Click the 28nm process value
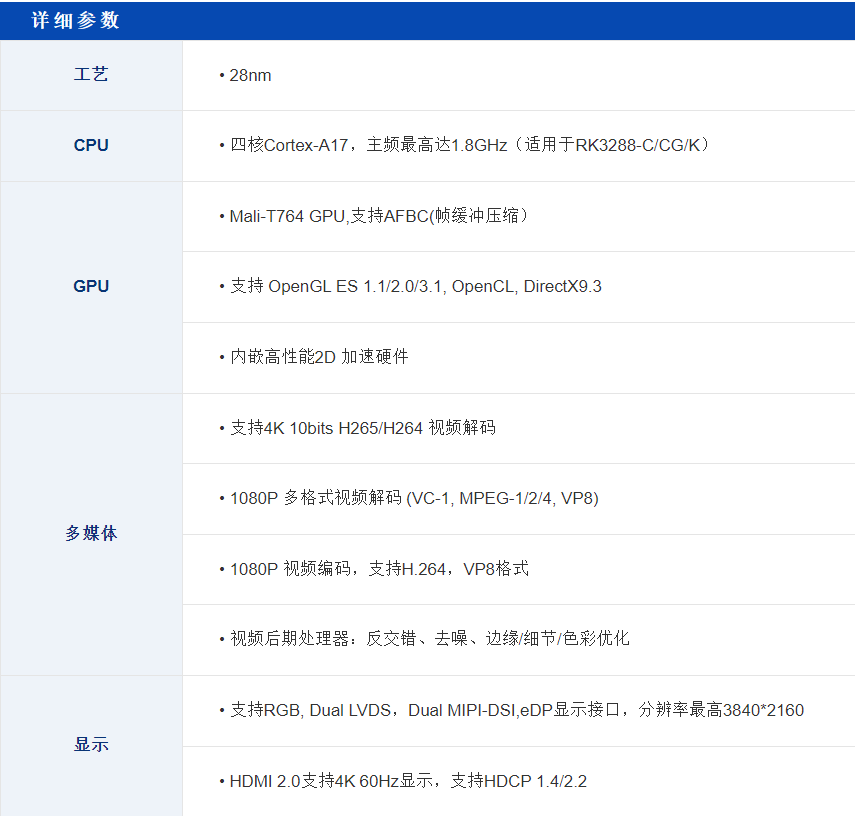Viewport: 855px width, 816px height. (x=250, y=75)
